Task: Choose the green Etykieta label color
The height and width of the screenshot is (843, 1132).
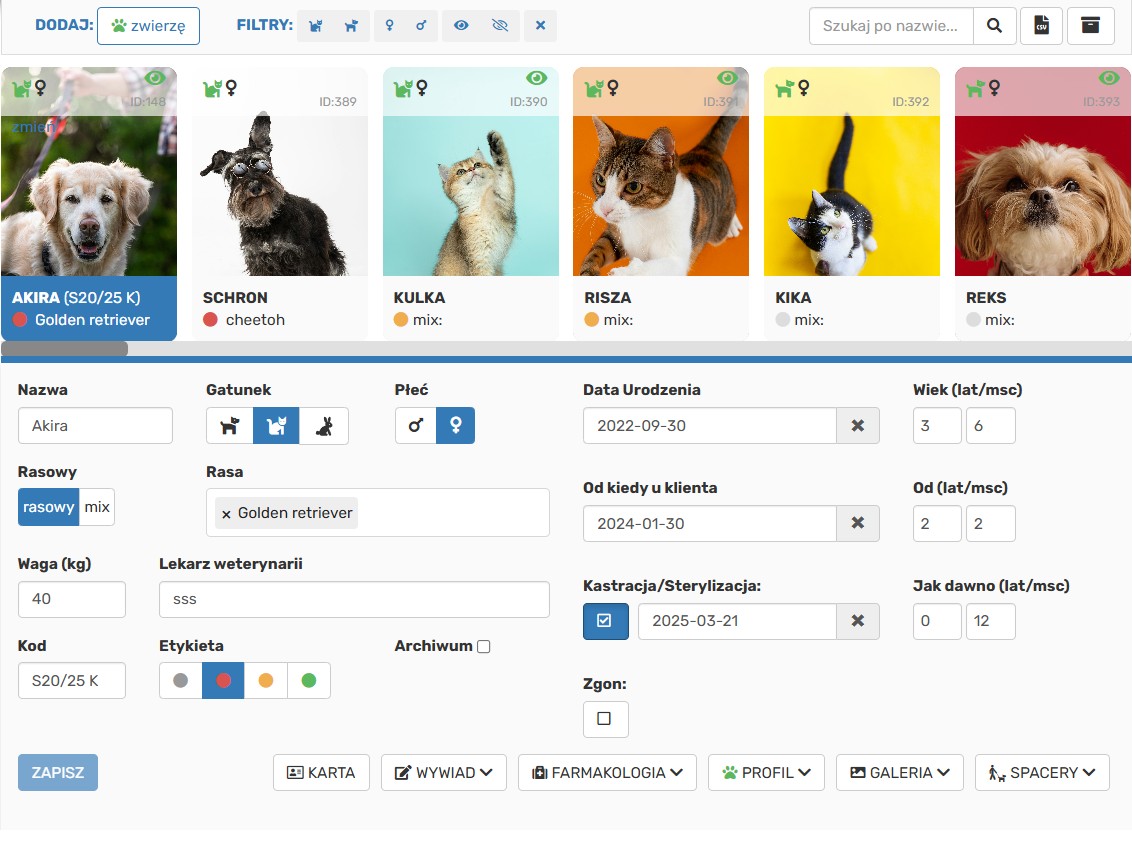Action: tap(309, 681)
